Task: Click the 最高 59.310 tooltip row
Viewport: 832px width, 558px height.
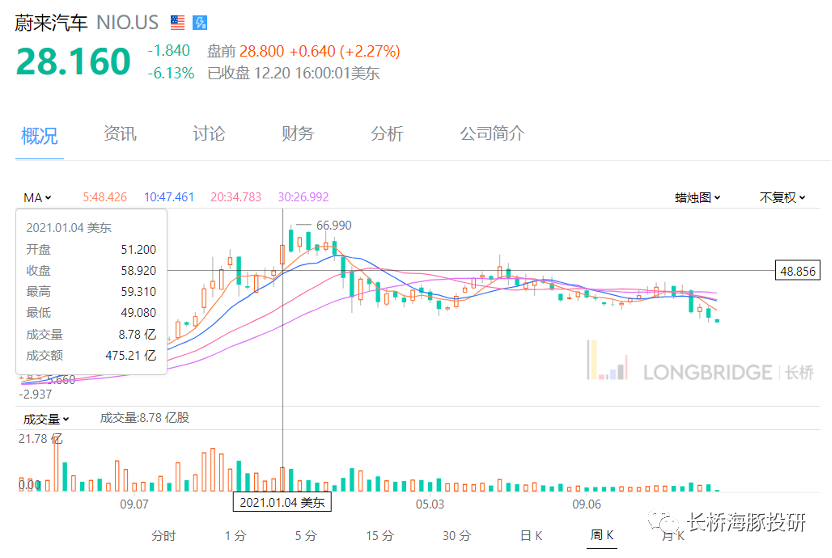Action: coord(91,292)
